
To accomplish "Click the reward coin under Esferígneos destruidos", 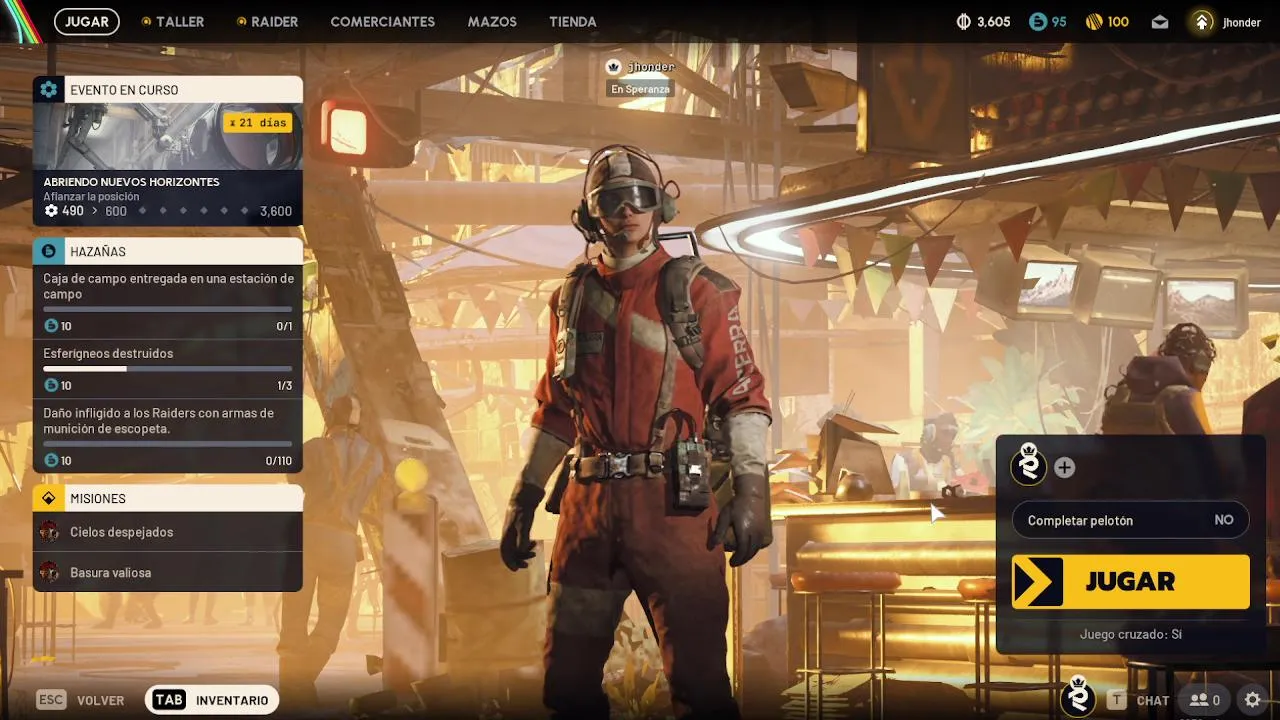I will [x=51, y=385].
